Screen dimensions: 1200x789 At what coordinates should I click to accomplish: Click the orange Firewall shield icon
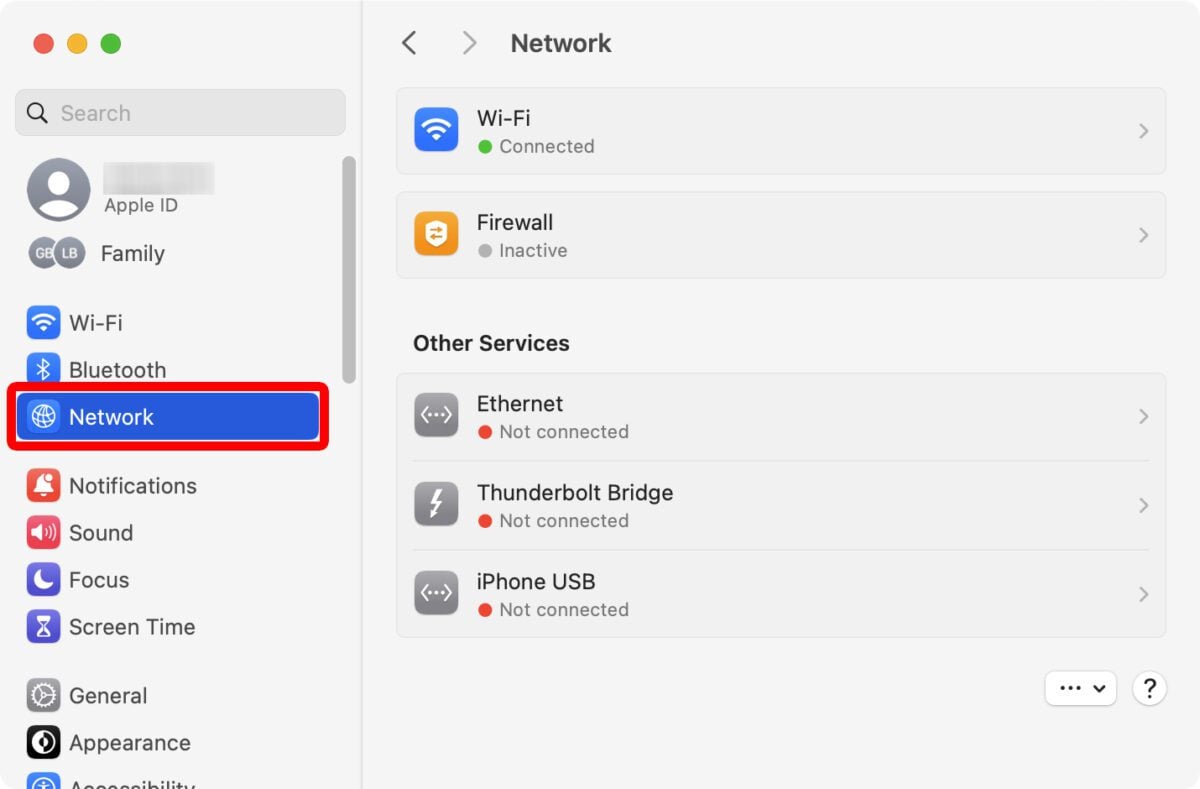point(436,235)
